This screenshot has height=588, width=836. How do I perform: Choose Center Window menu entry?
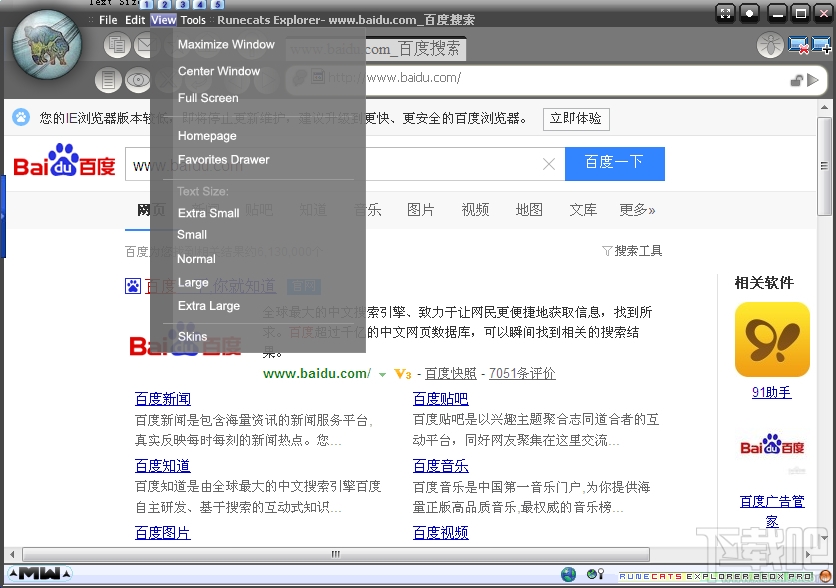tap(219, 71)
